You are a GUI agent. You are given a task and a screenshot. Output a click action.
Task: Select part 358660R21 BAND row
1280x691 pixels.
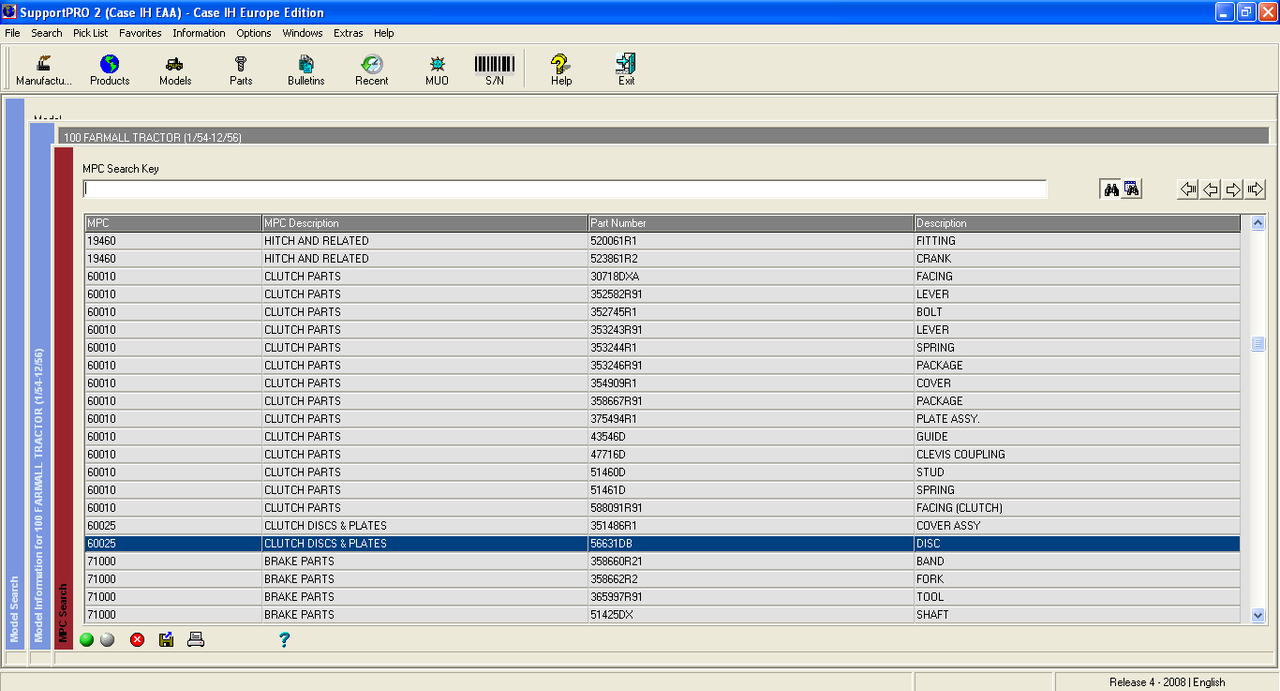click(662, 561)
